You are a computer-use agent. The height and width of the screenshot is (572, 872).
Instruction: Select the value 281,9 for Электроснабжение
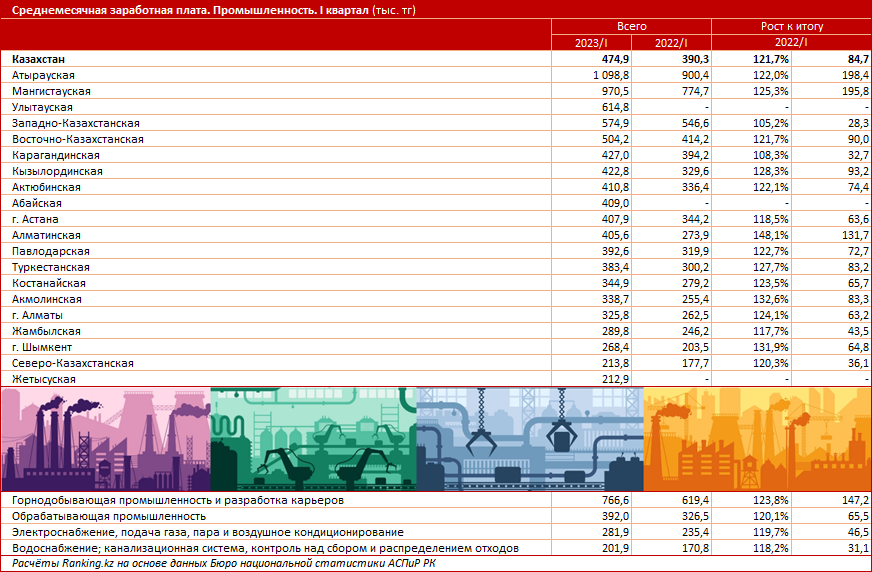pos(615,533)
